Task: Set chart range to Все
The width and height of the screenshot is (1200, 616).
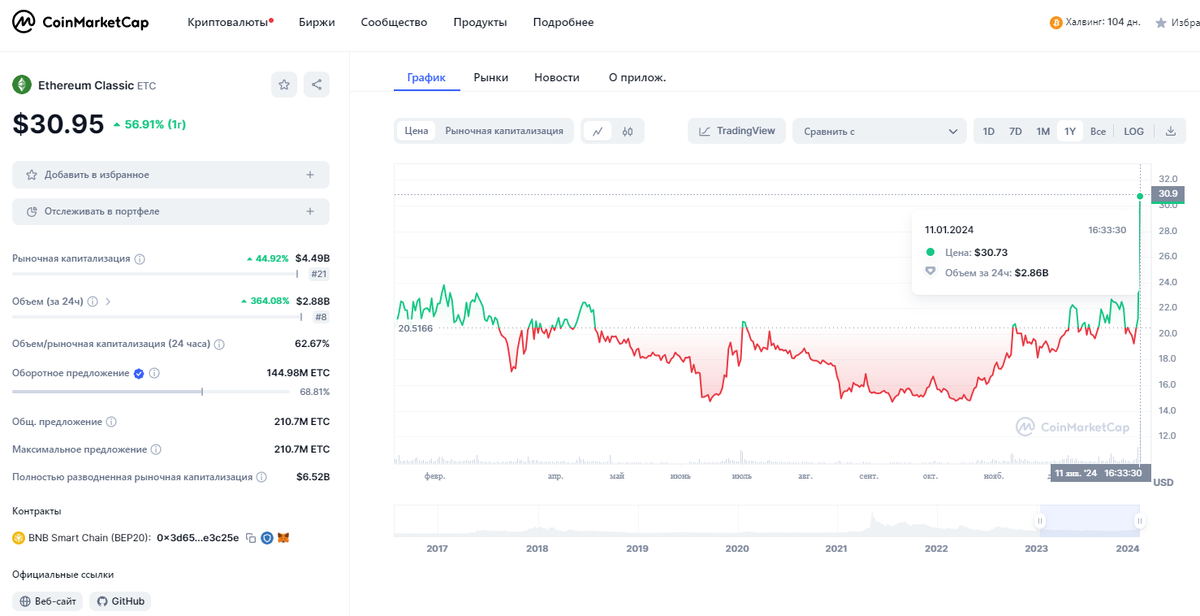Action: [1098, 131]
